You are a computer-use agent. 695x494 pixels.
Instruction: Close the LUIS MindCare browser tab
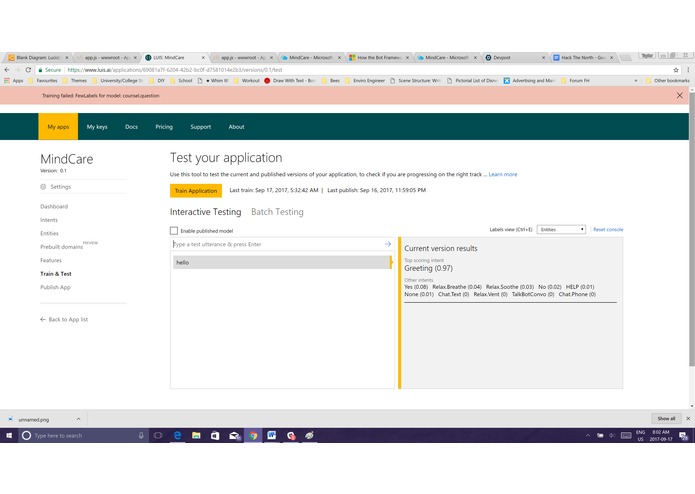click(203, 58)
